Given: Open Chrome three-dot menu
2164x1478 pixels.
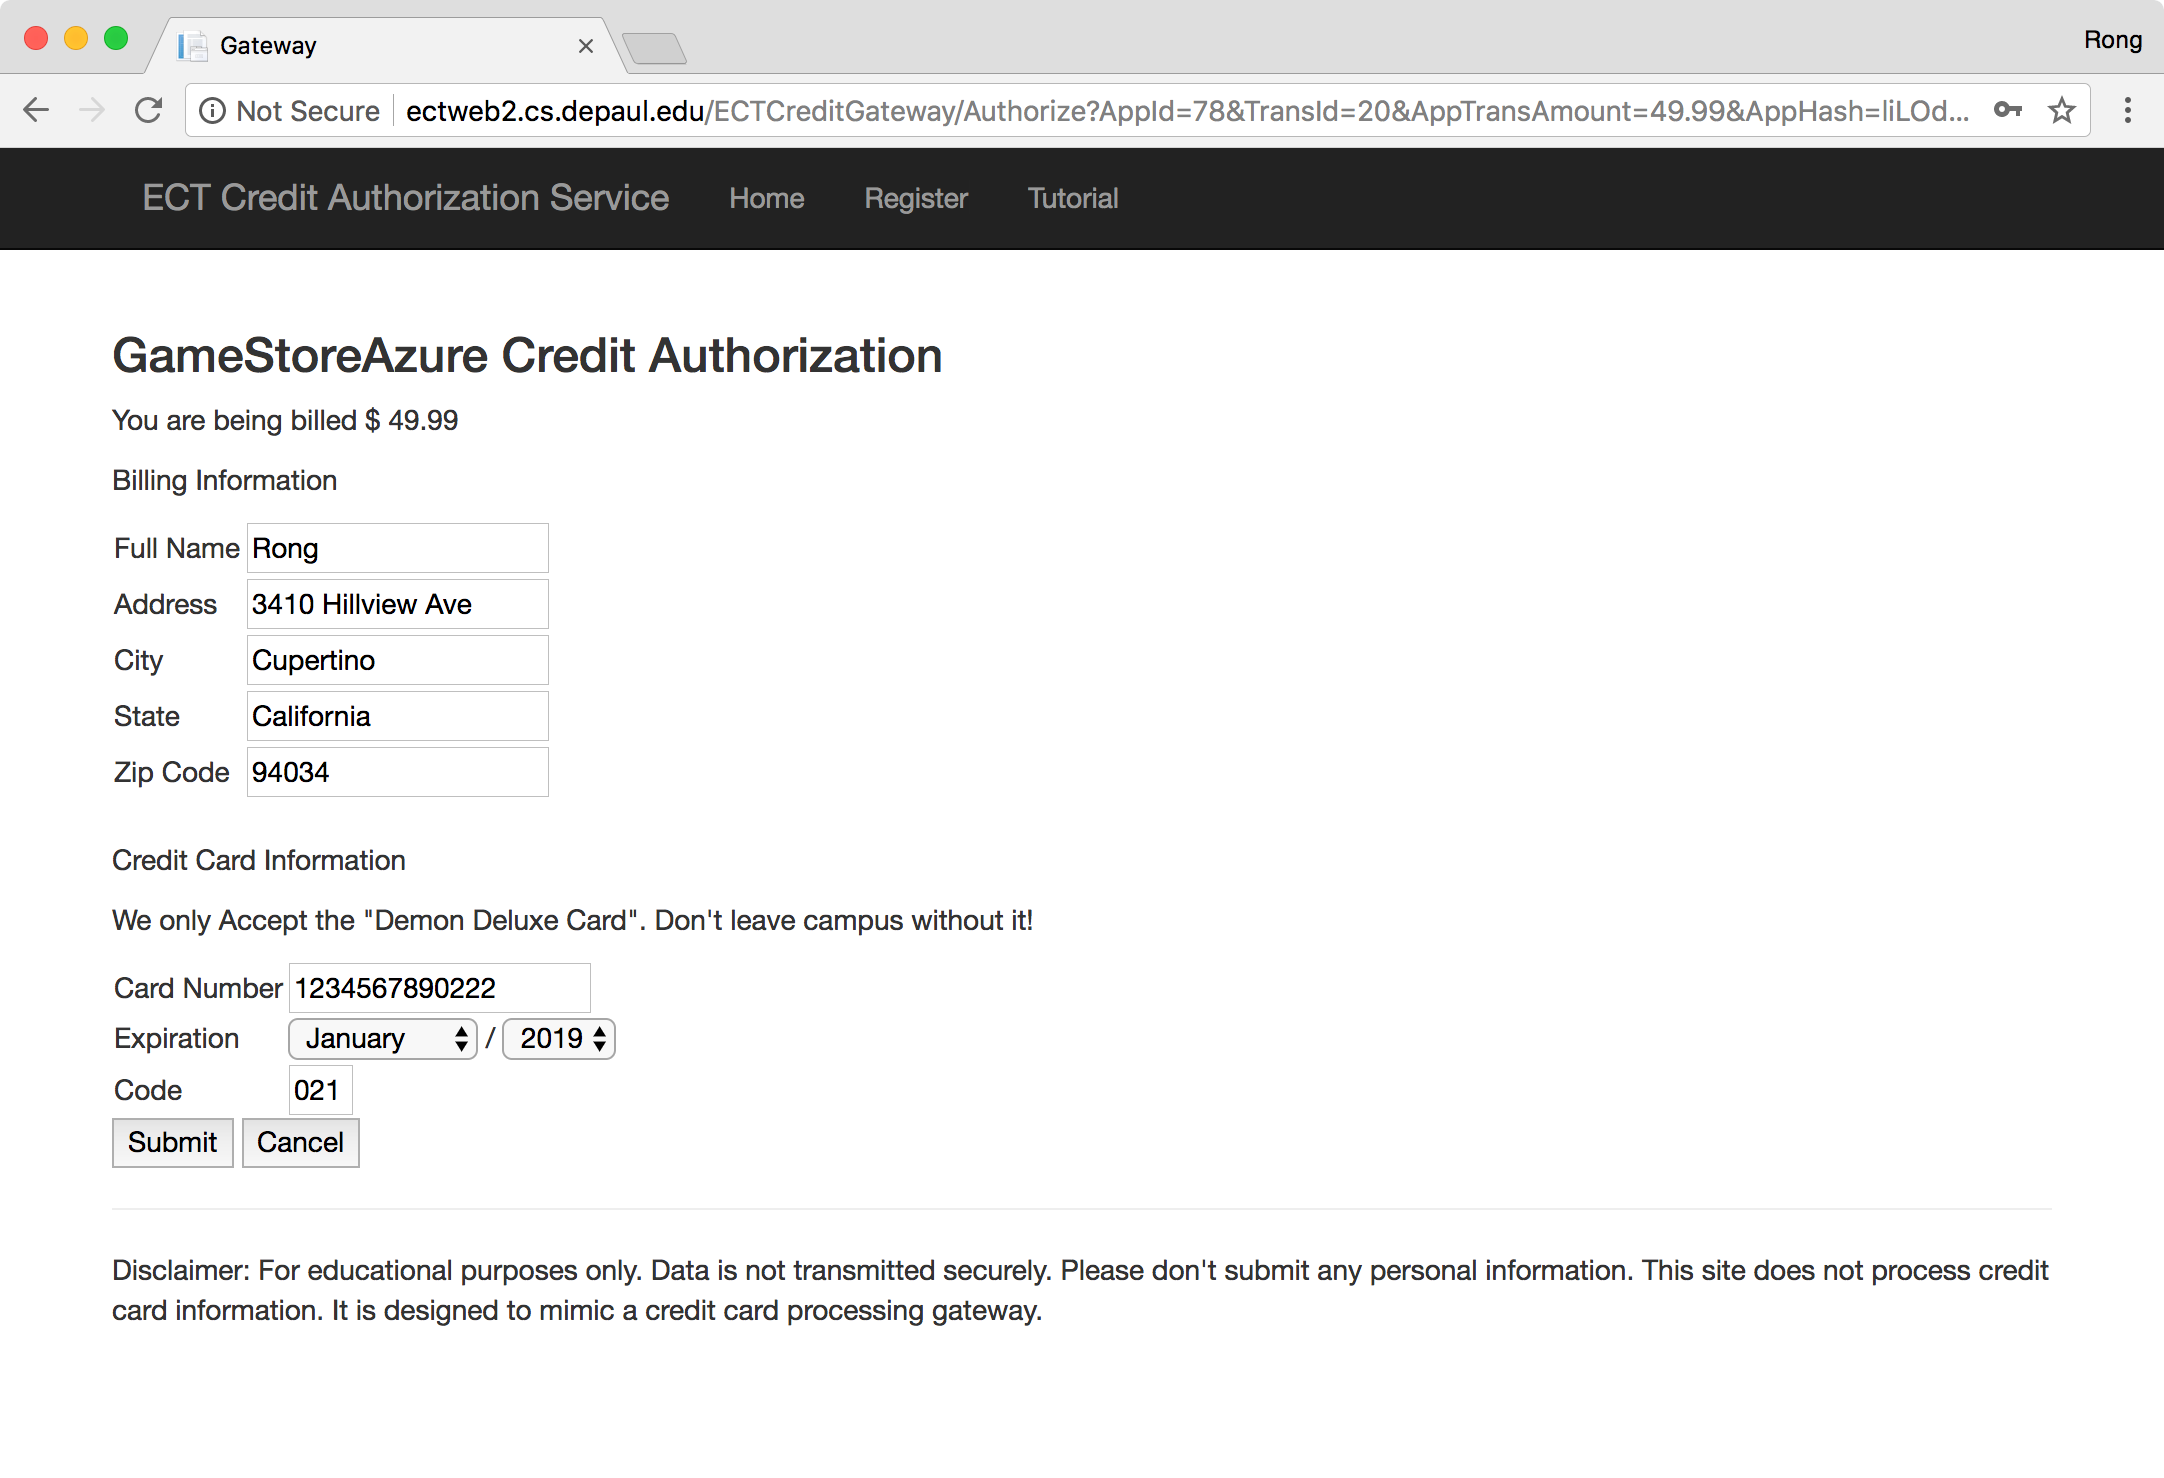Looking at the screenshot, I should pyautogui.click(x=2128, y=110).
